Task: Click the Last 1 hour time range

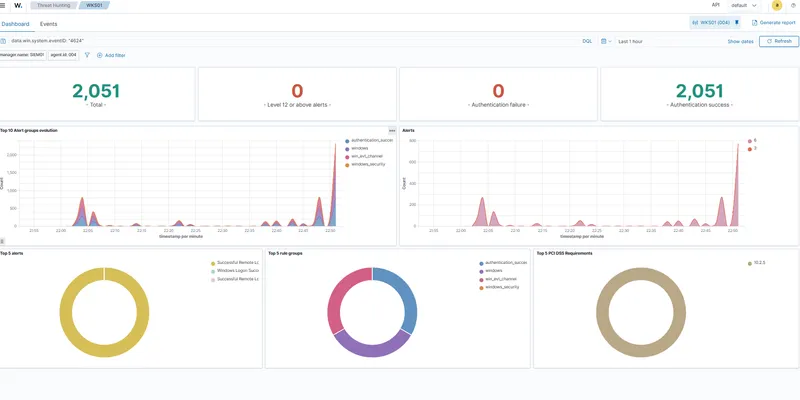Action: (x=630, y=41)
